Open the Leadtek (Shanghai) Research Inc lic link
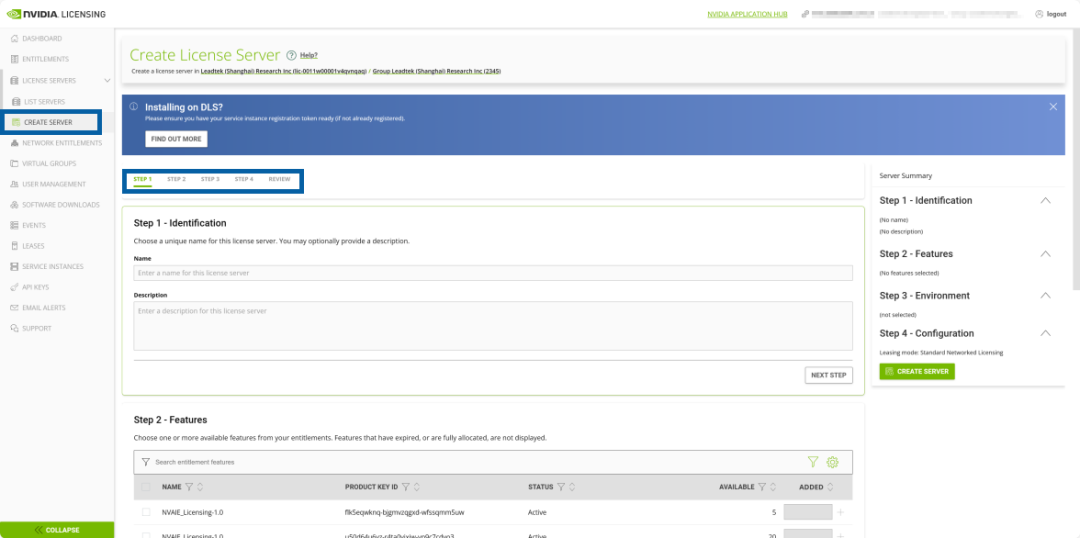 coord(284,71)
